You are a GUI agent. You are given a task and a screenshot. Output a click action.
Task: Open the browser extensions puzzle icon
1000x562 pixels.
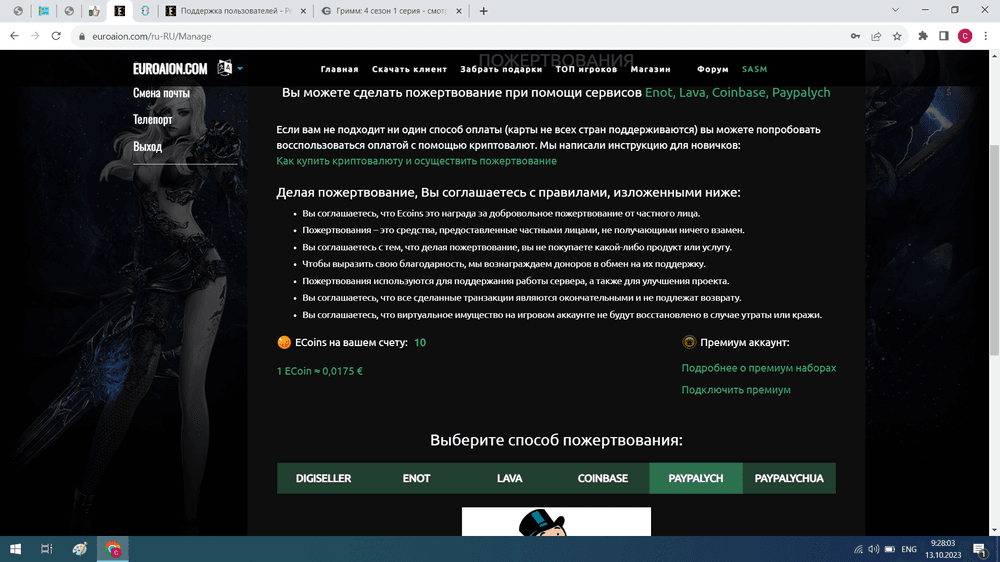point(922,36)
